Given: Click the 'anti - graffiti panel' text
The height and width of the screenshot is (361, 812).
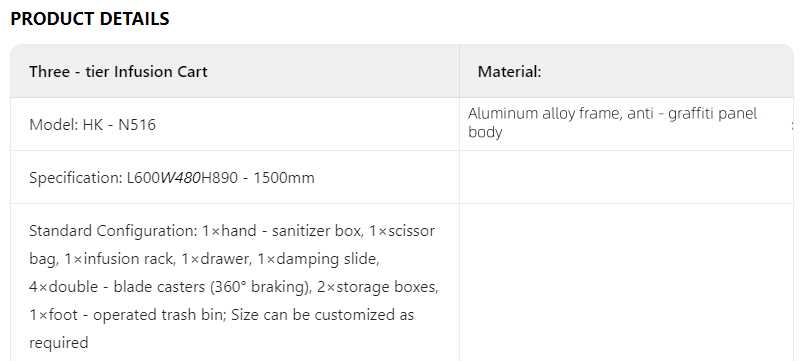Looking at the screenshot, I should (692, 113).
